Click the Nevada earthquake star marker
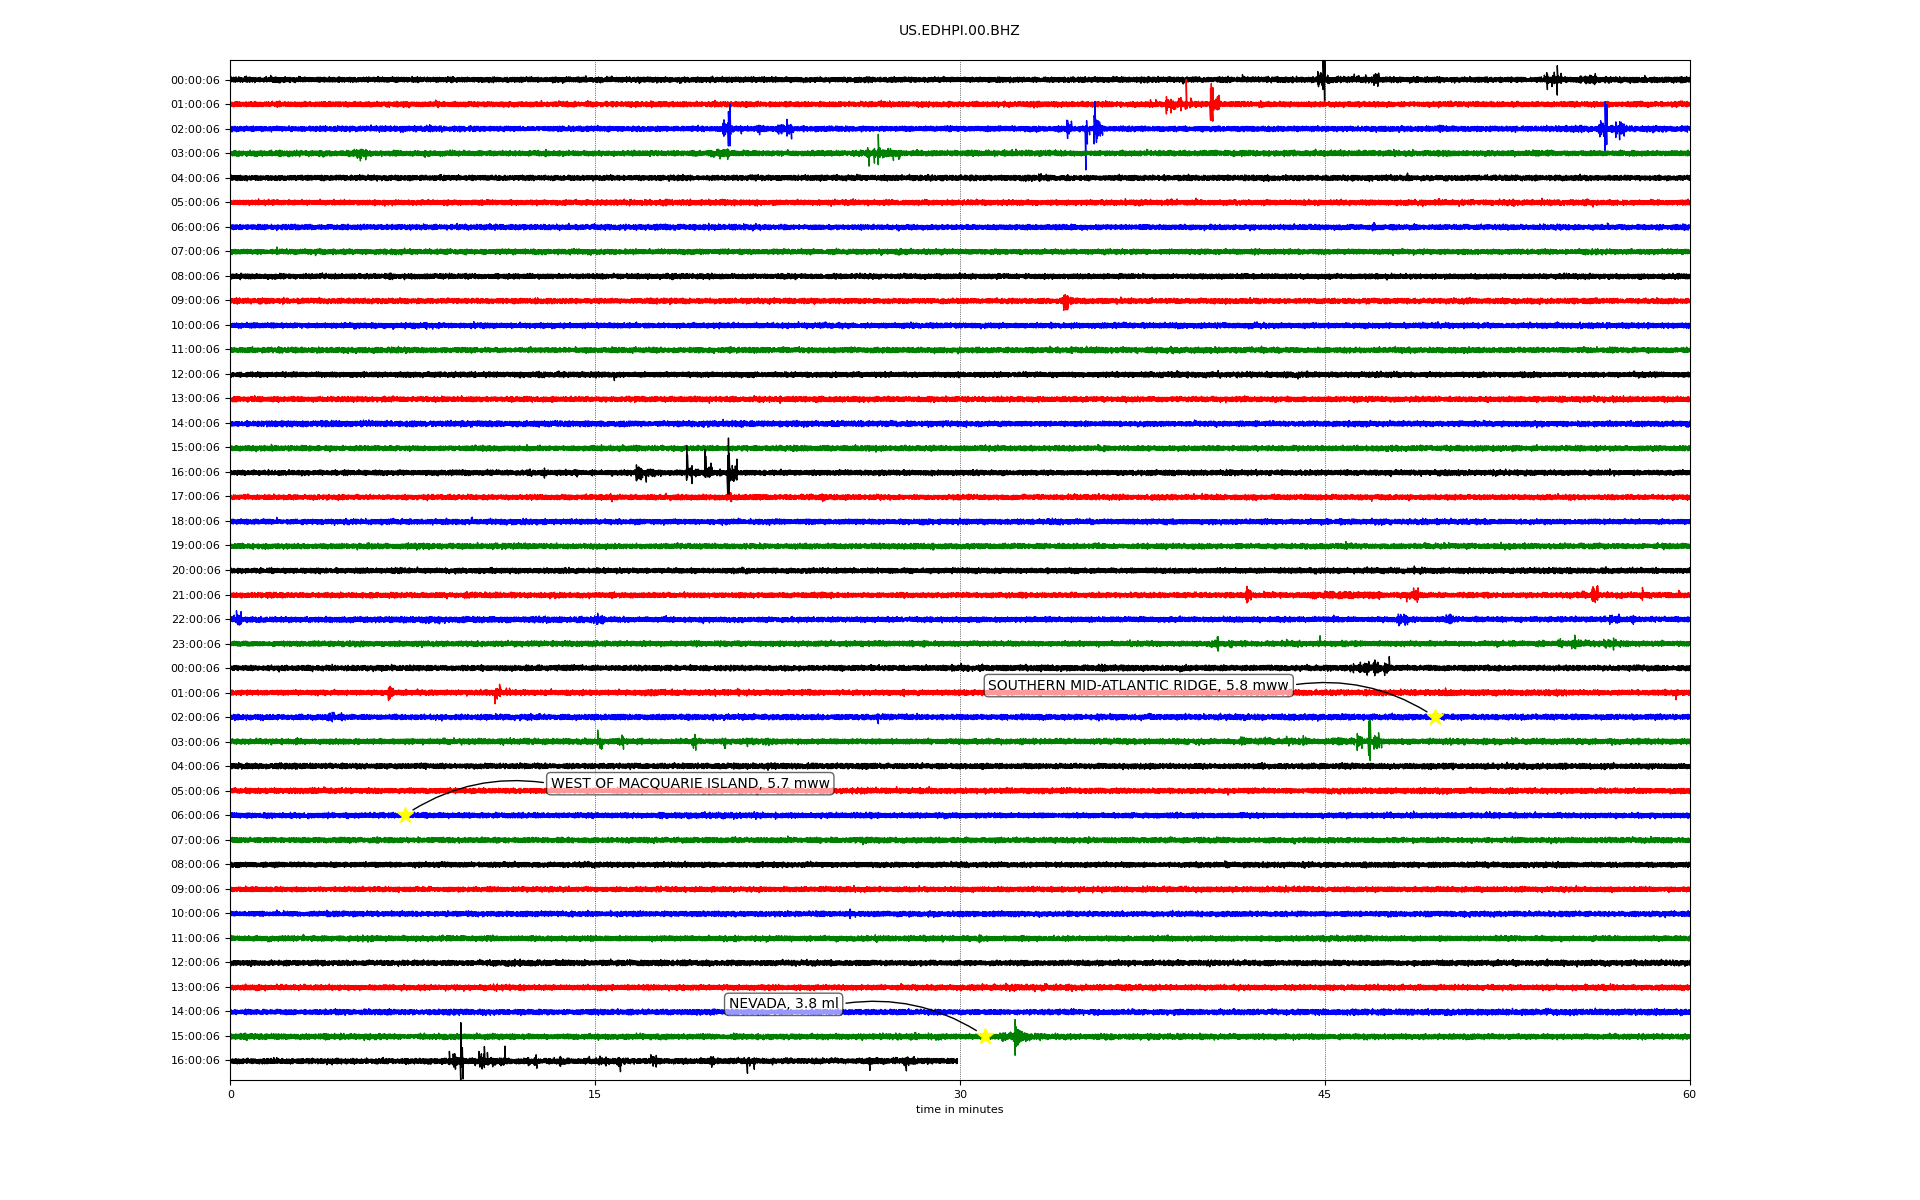Screen dimensions: 1920x1200 point(985,1036)
